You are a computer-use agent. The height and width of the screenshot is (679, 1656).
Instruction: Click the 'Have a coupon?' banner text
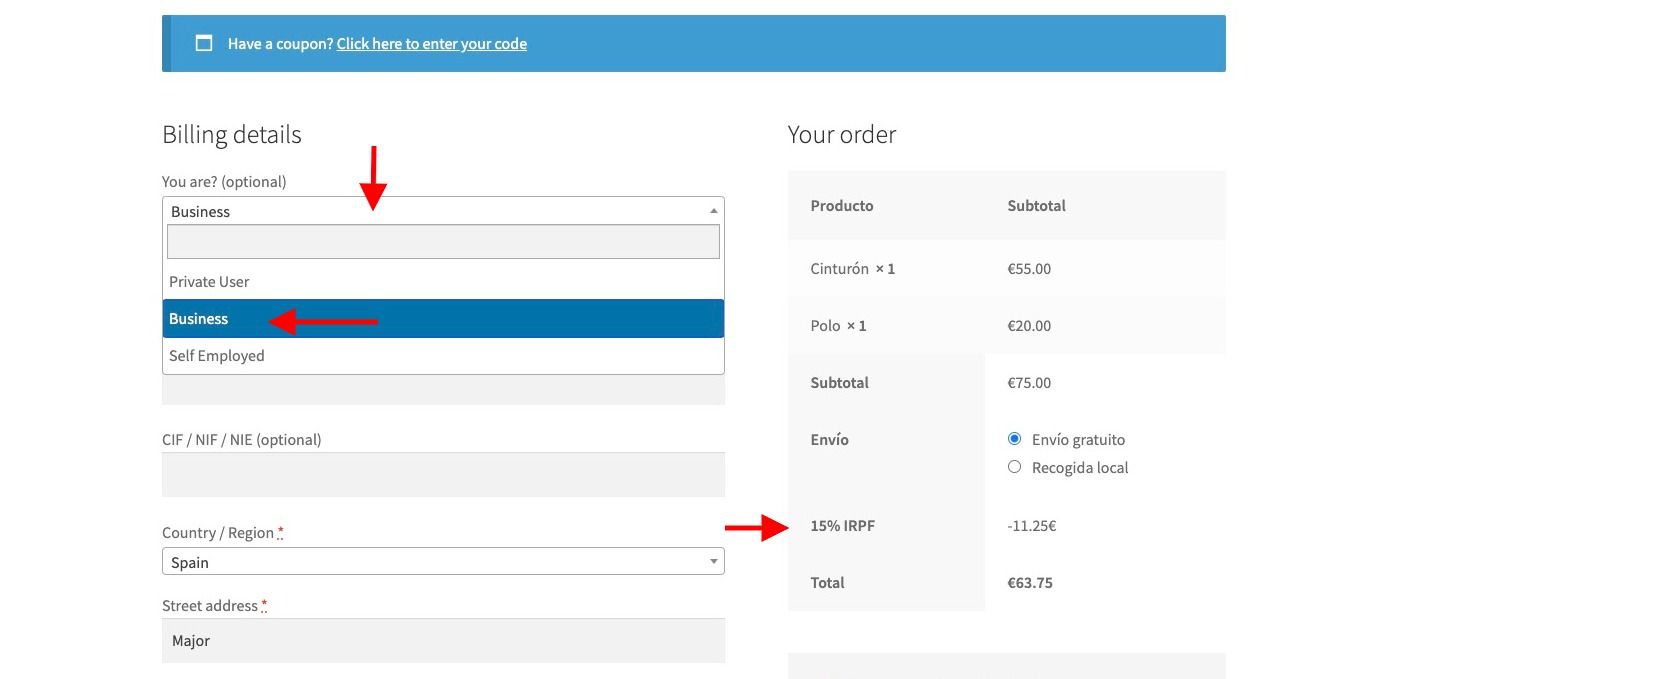point(280,44)
